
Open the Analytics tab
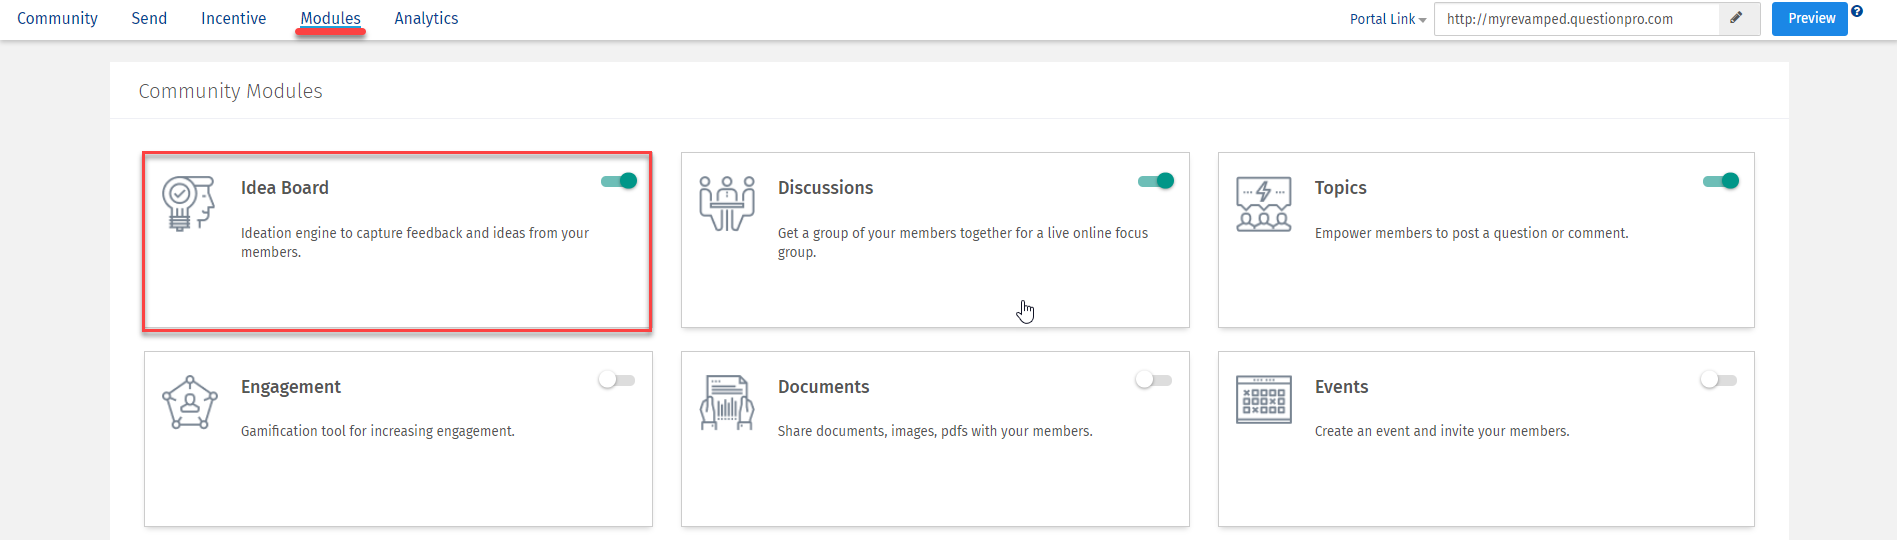coord(426,18)
